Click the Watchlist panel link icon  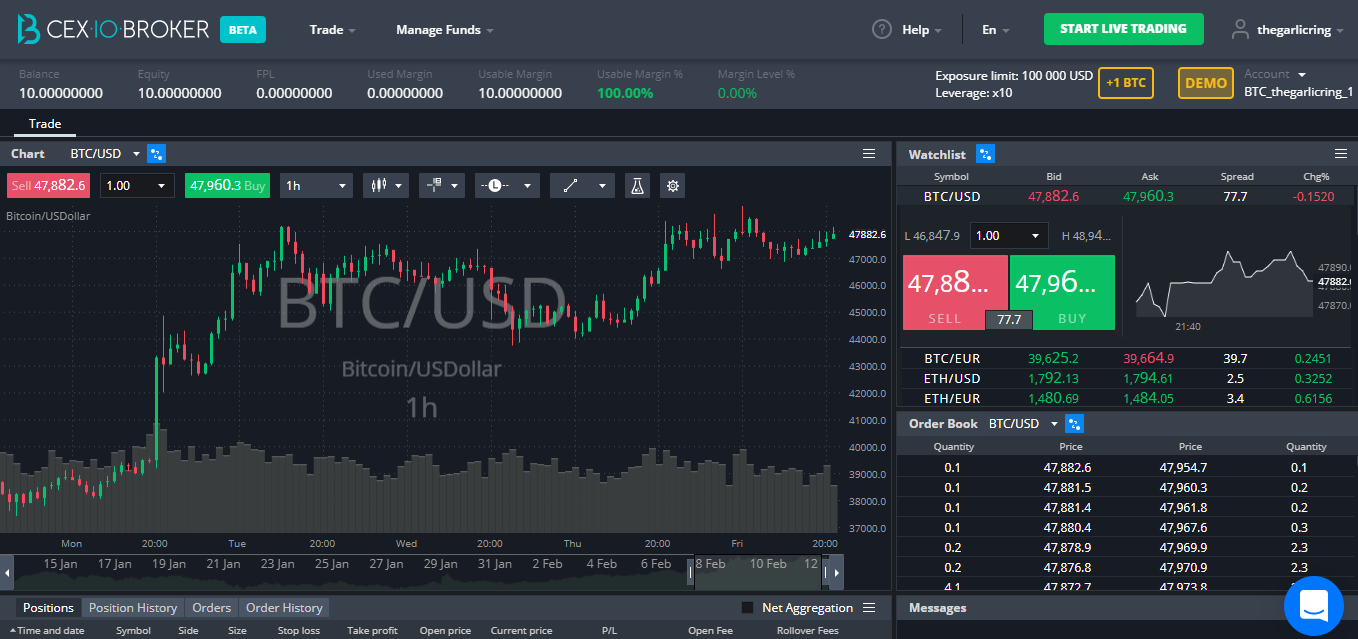click(985, 154)
